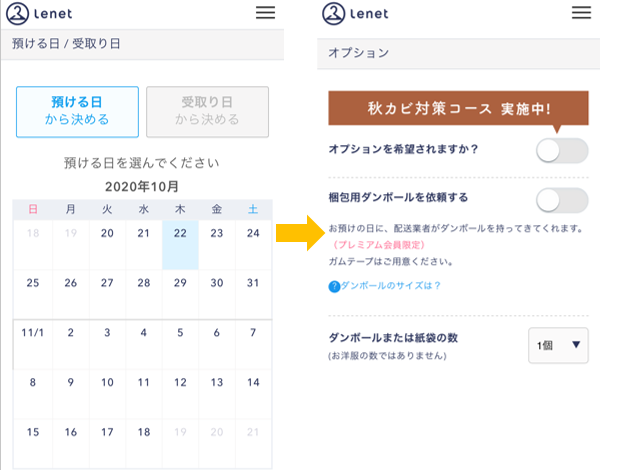The width and height of the screenshot is (634, 470).
Task: Click the 秋カビ対策コース 実施中! banner
Action: pyautogui.click(x=458, y=108)
